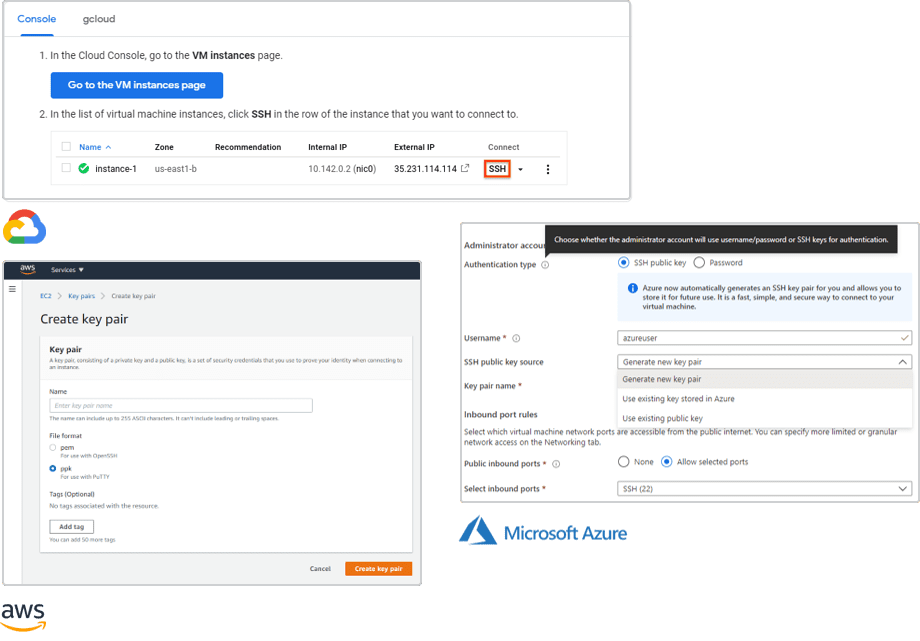Image resolution: width=920 pixels, height=641 pixels.
Task: Click the blue info icon in Azure notice
Action: point(632,288)
